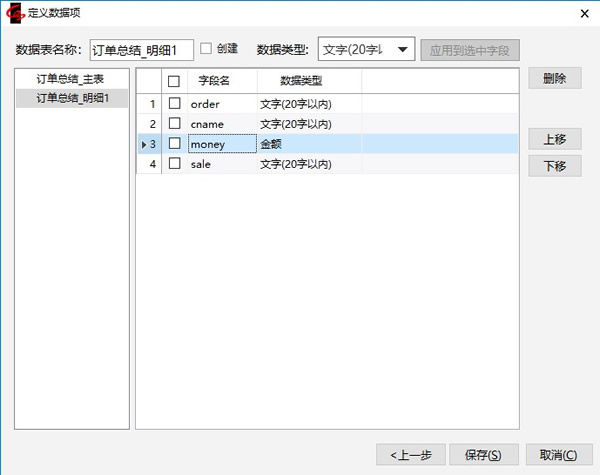Go back with the <上一步 button
The width and height of the screenshot is (600, 475).
tap(411, 455)
